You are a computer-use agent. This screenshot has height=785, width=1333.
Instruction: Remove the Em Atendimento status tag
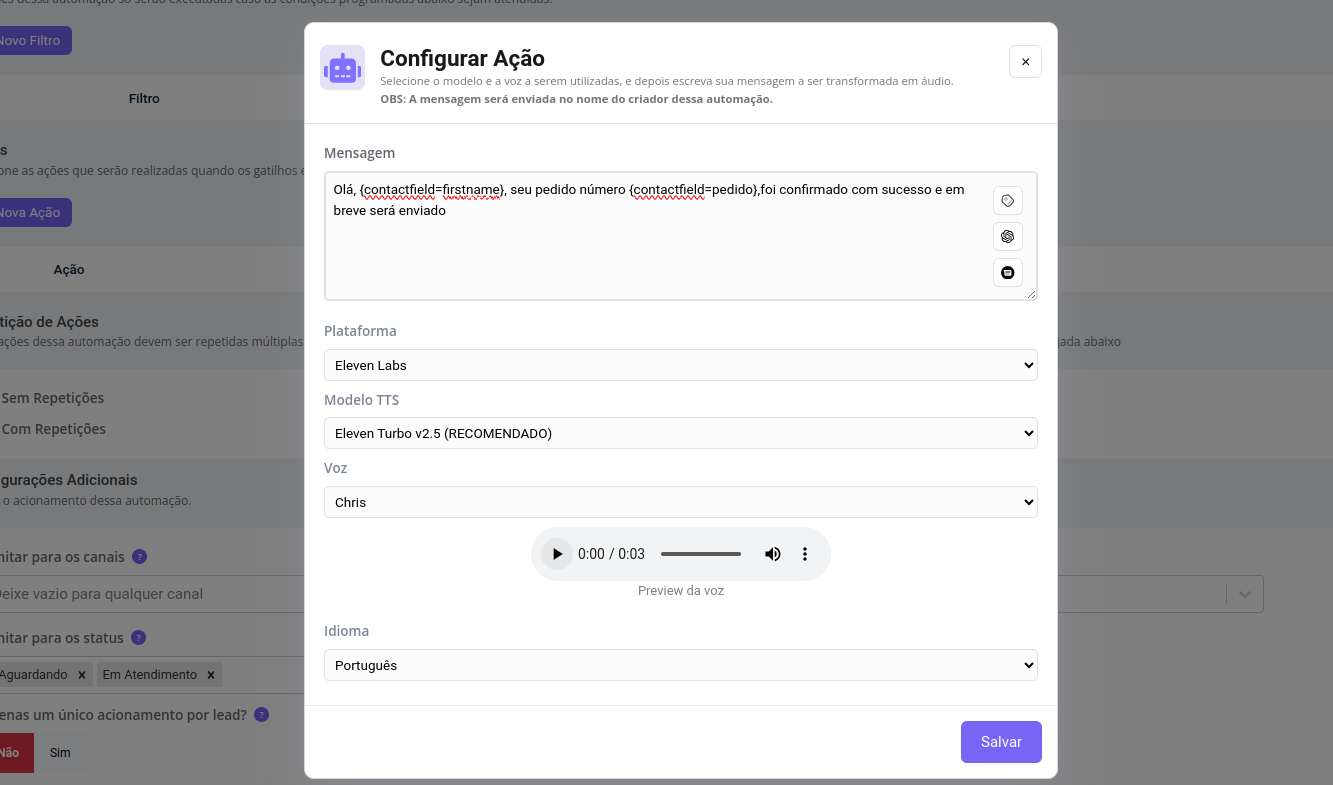tap(211, 675)
